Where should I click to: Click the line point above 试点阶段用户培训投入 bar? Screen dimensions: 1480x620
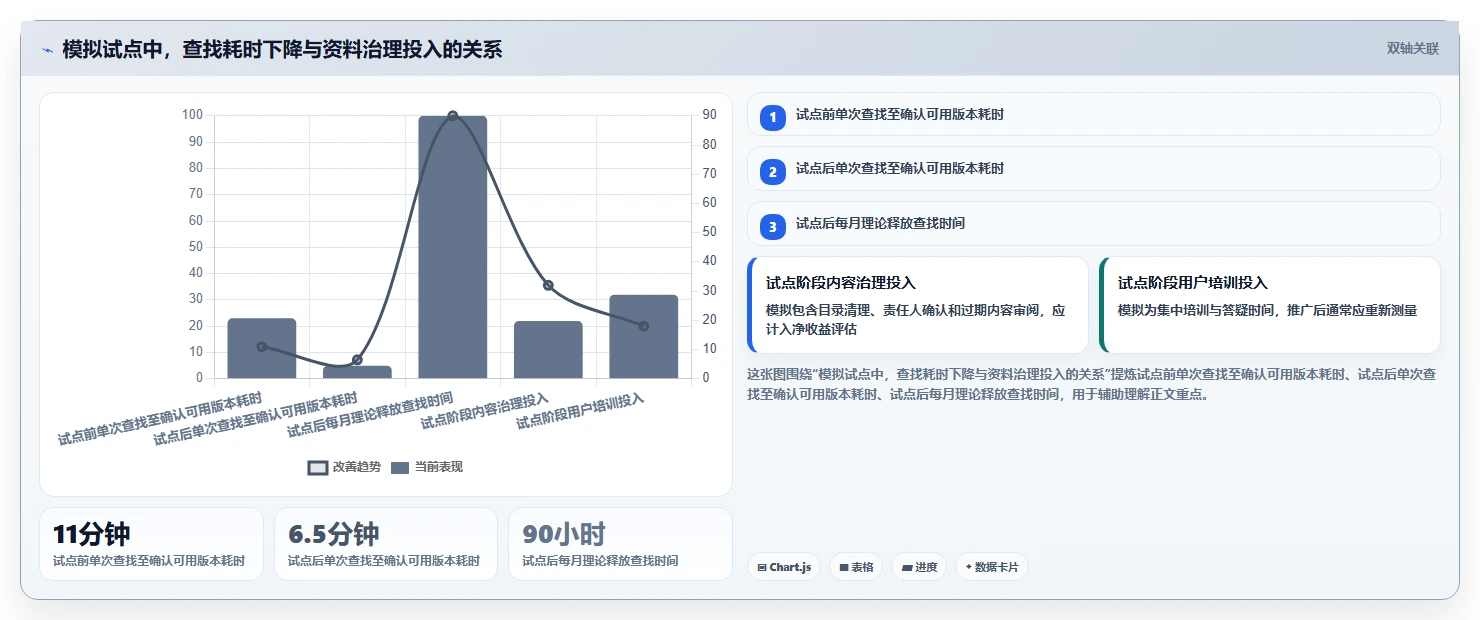pos(644,326)
